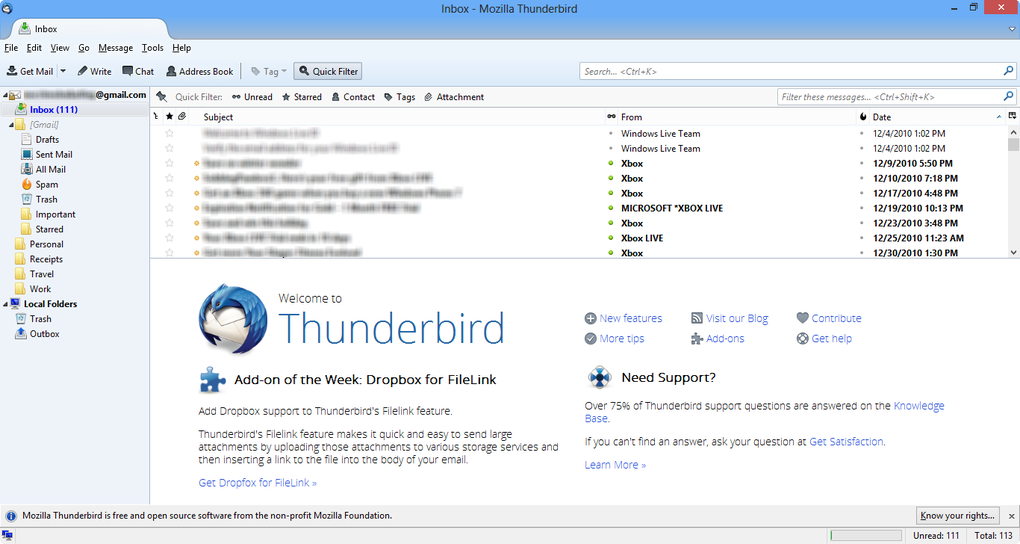Viewport: 1020px width, 544px height.
Task: Open the New features link
Action: (x=630, y=318)
